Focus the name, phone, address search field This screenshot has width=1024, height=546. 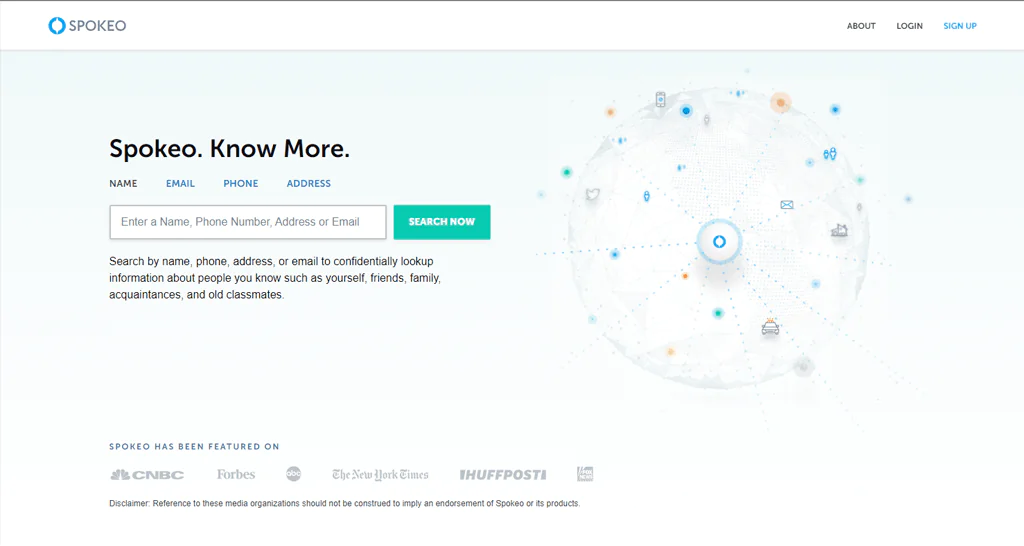point(247,222)
